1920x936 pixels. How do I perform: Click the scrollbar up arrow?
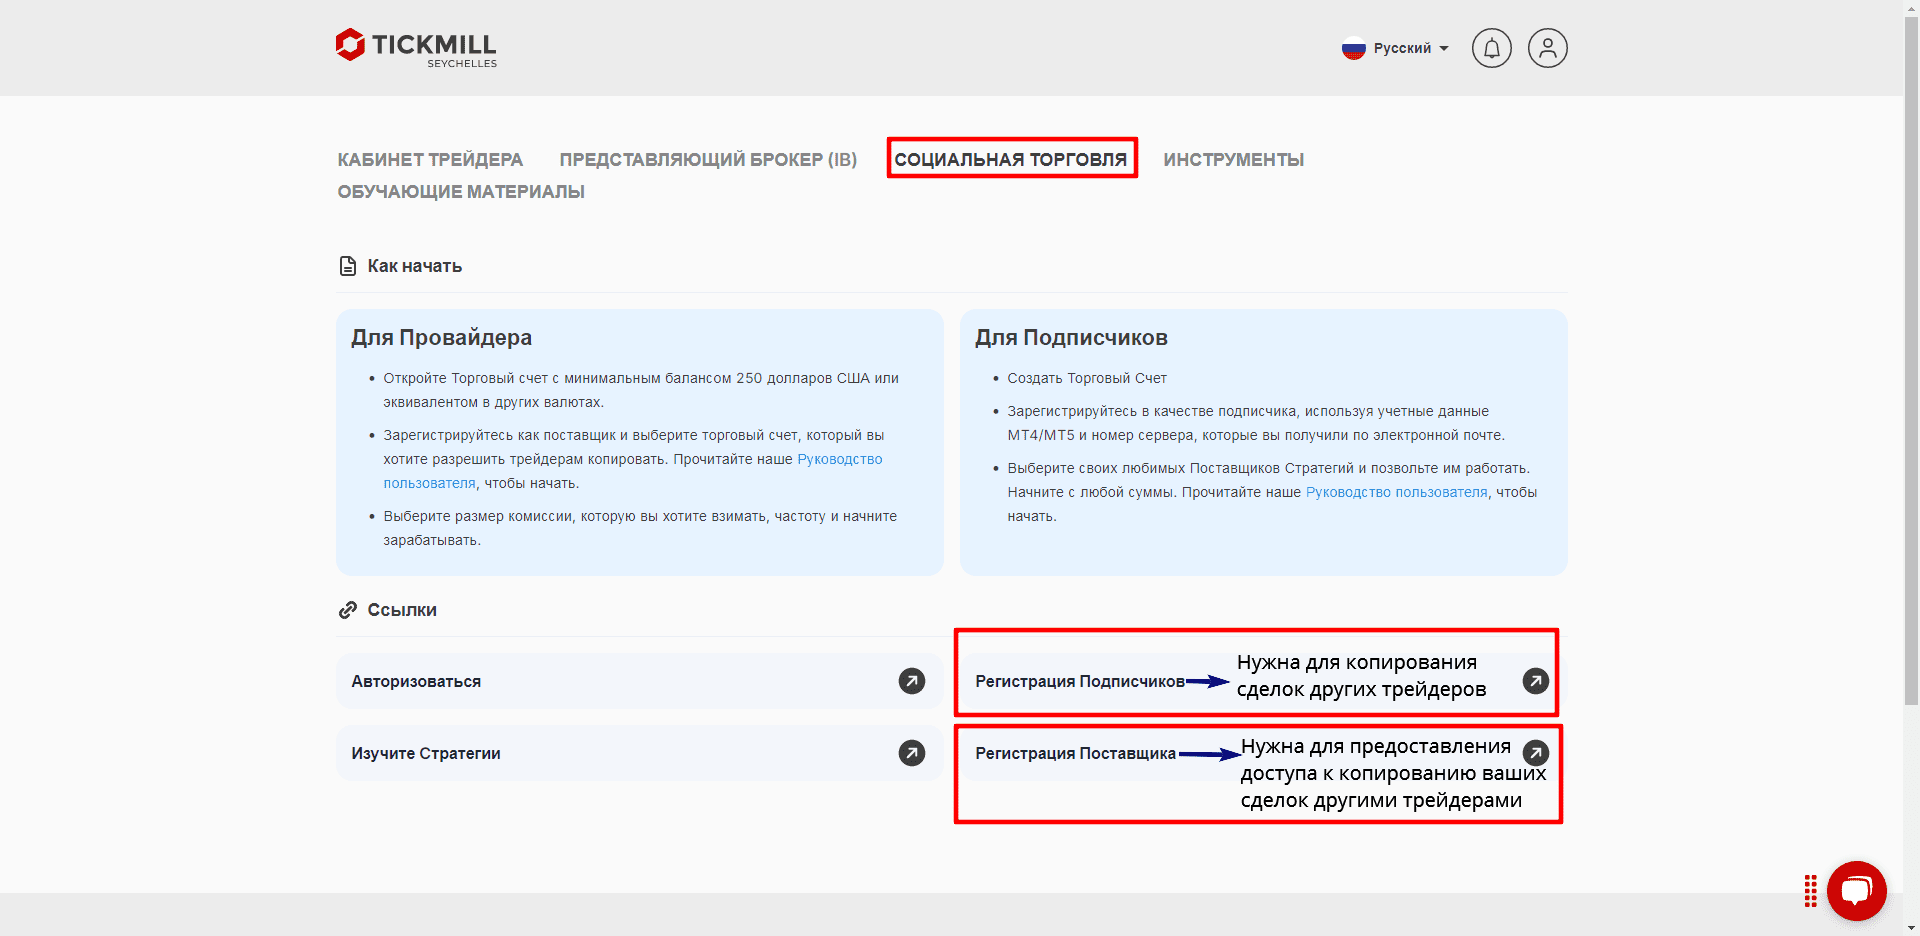(x=1911, y=7)
